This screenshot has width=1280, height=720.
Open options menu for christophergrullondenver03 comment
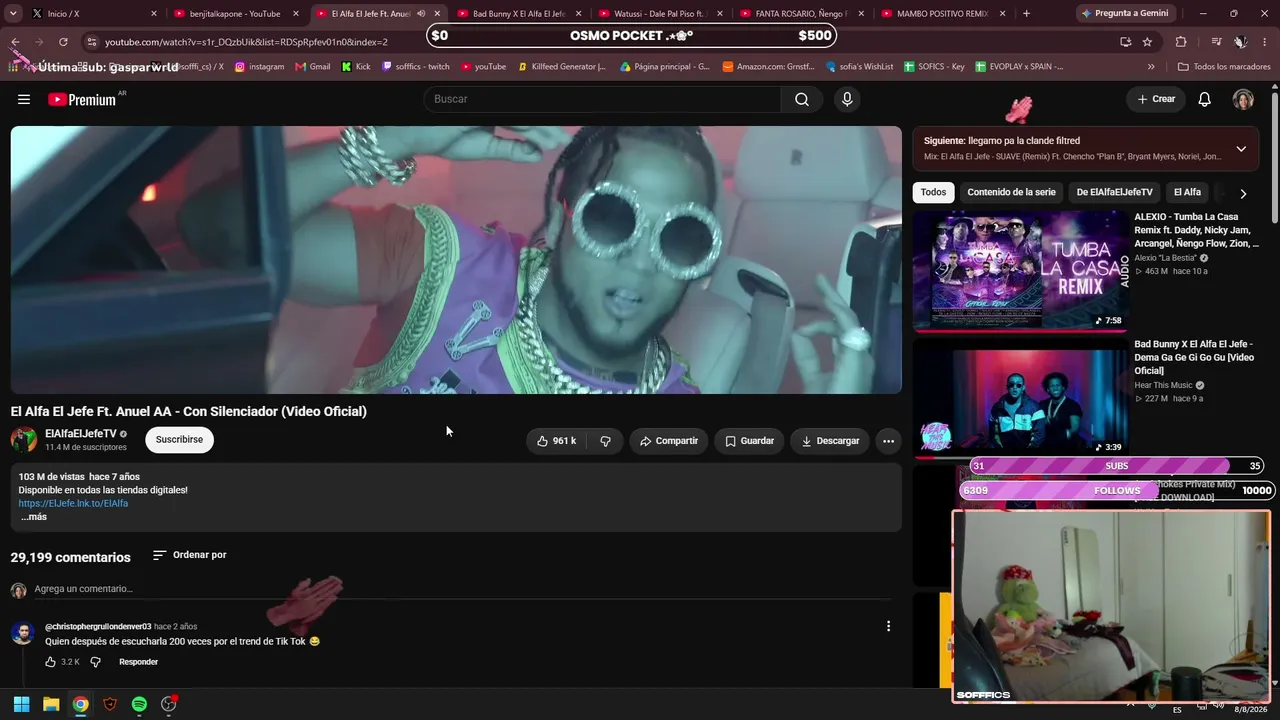(888, 626)
